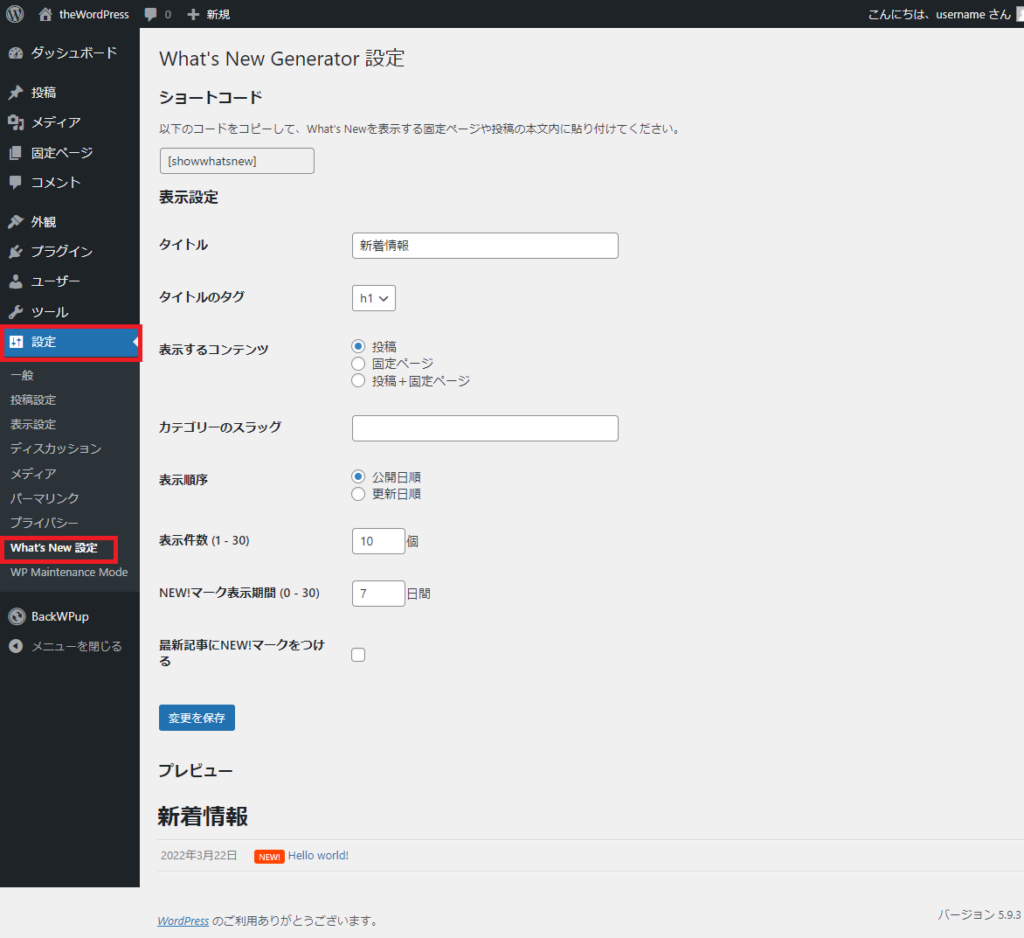Click 新規 in the admin bar

click(x=218, y=14)
